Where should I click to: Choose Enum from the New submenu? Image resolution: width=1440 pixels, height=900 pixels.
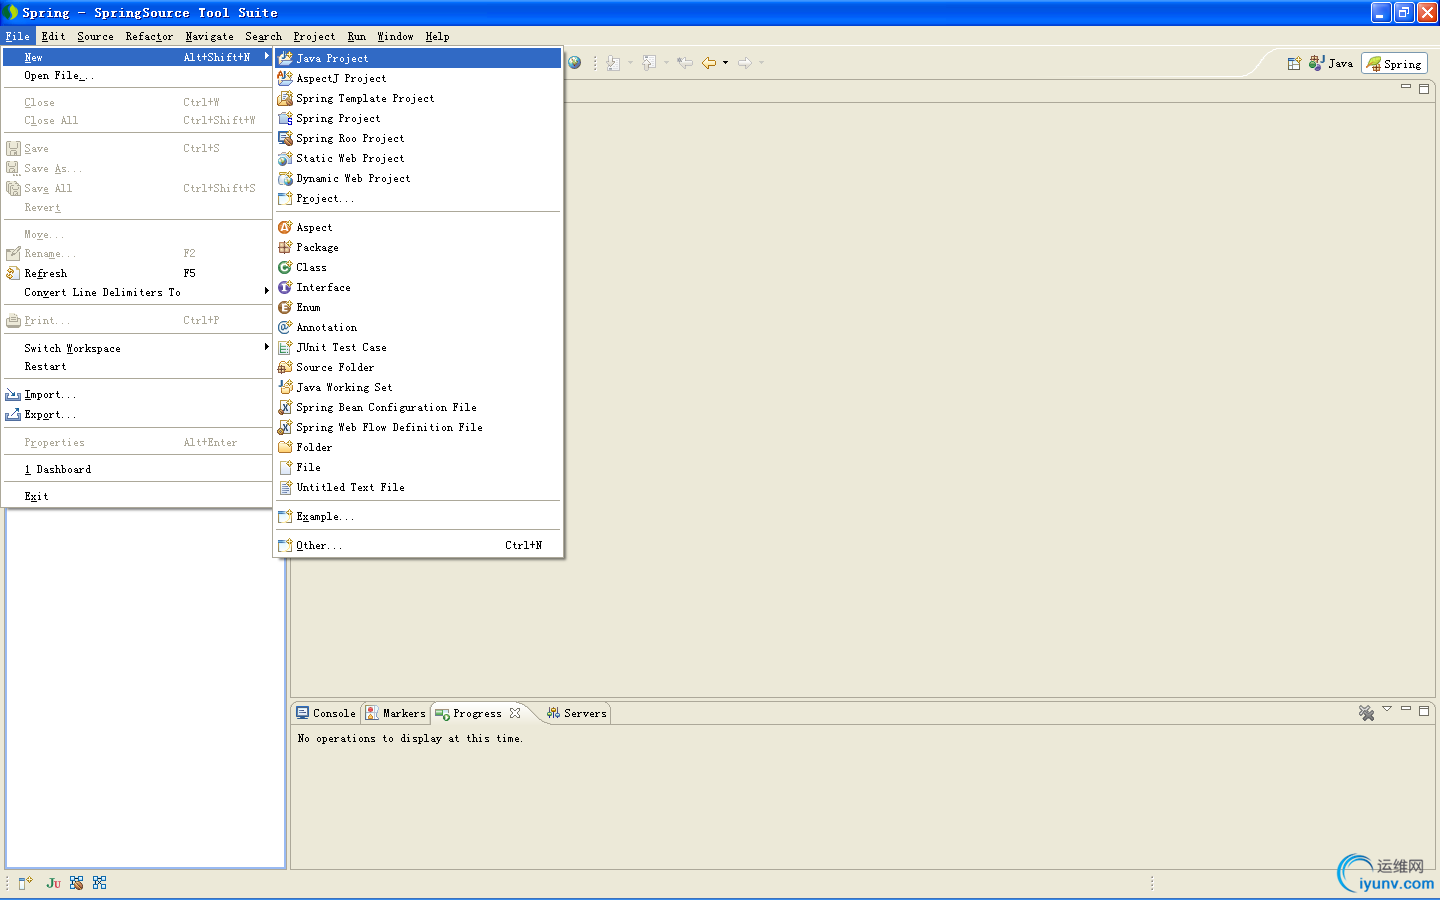tap(418, 307)
